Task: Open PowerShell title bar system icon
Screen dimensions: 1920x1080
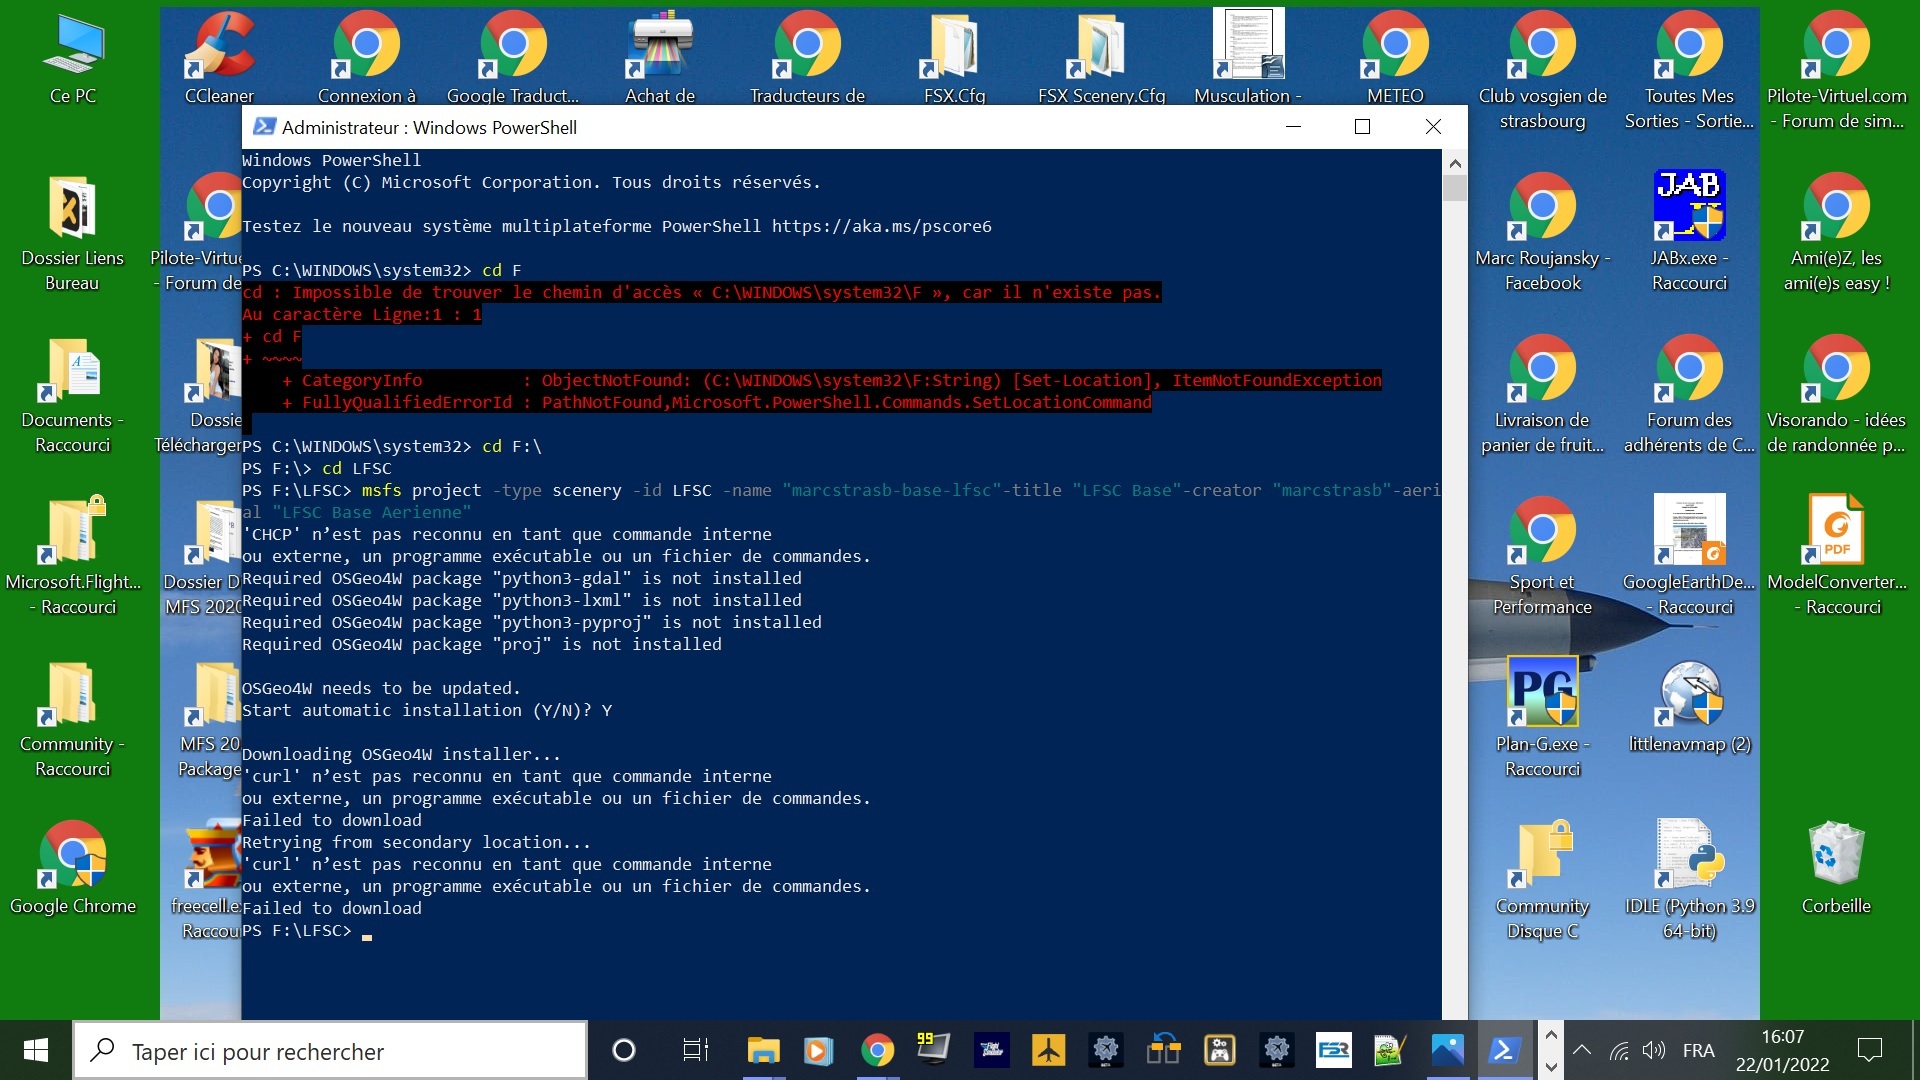Action: [x=264, y=127]
